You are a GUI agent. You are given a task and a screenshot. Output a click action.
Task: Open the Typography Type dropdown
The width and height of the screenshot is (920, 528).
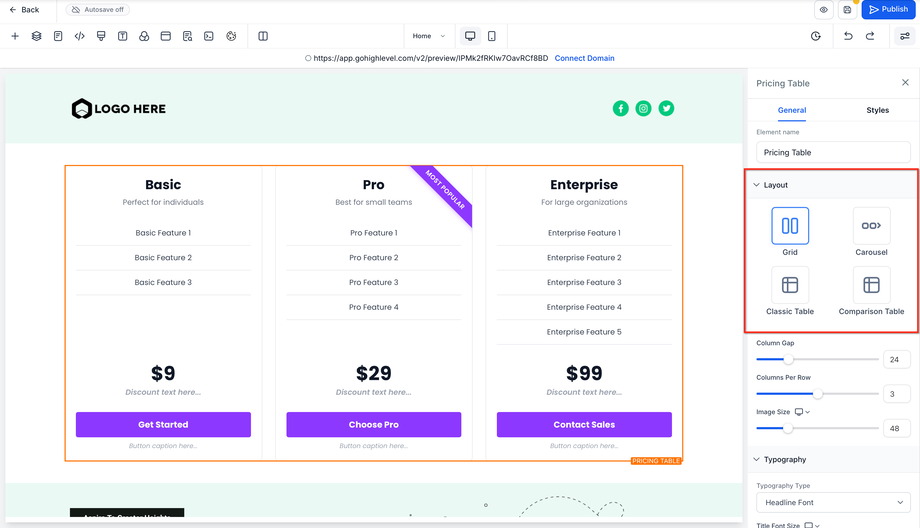click(x=833, y=502)
